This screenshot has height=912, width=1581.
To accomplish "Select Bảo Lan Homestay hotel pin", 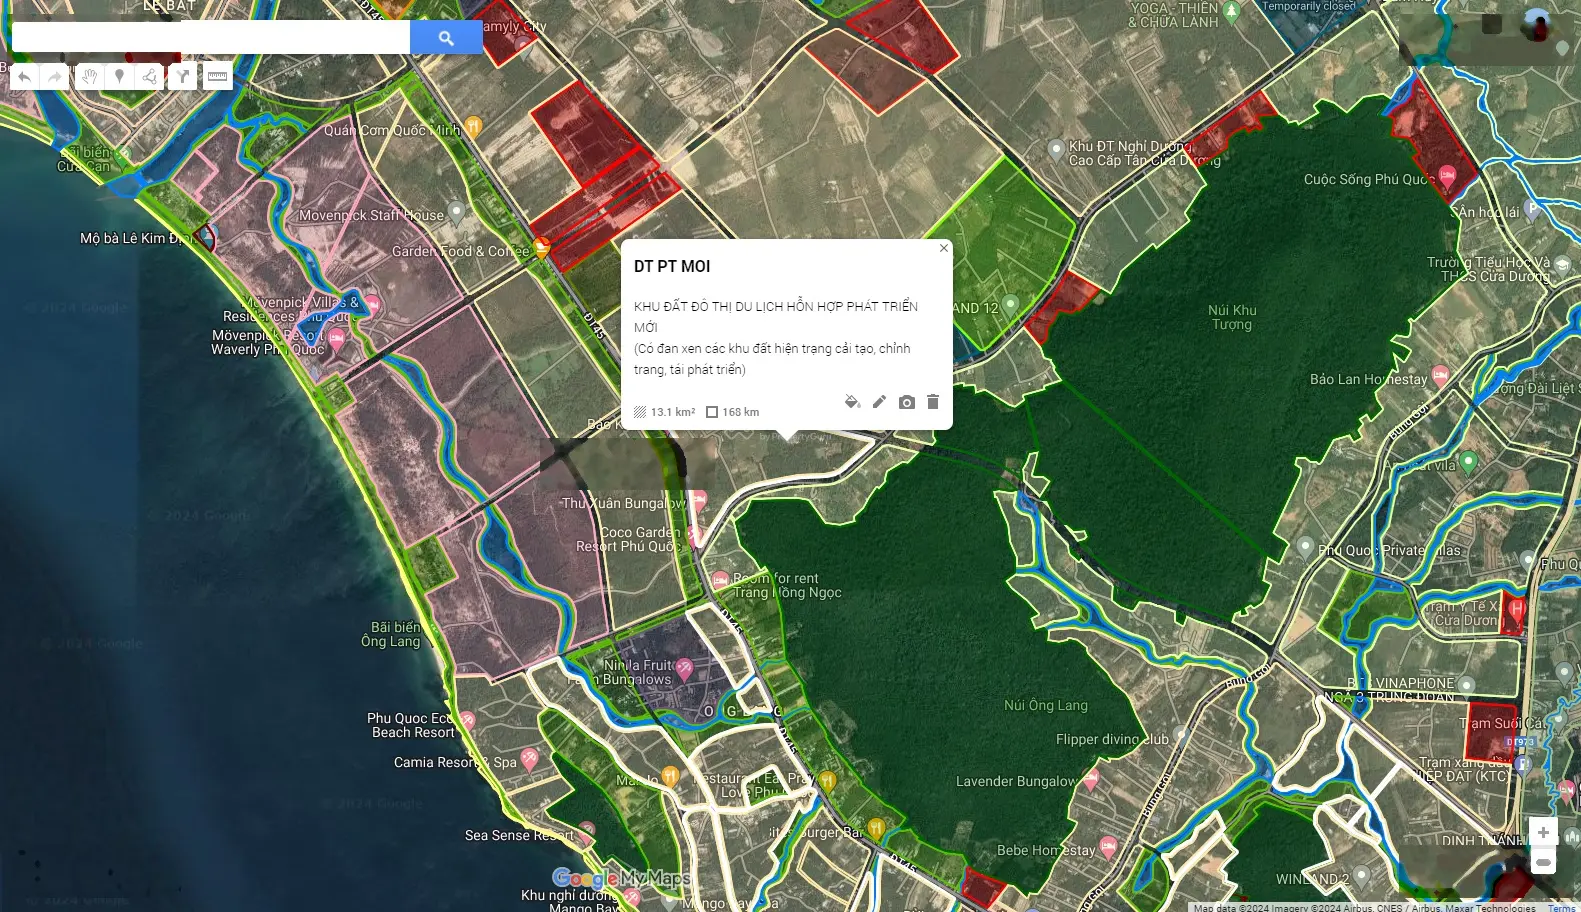I will point(1440,375).
